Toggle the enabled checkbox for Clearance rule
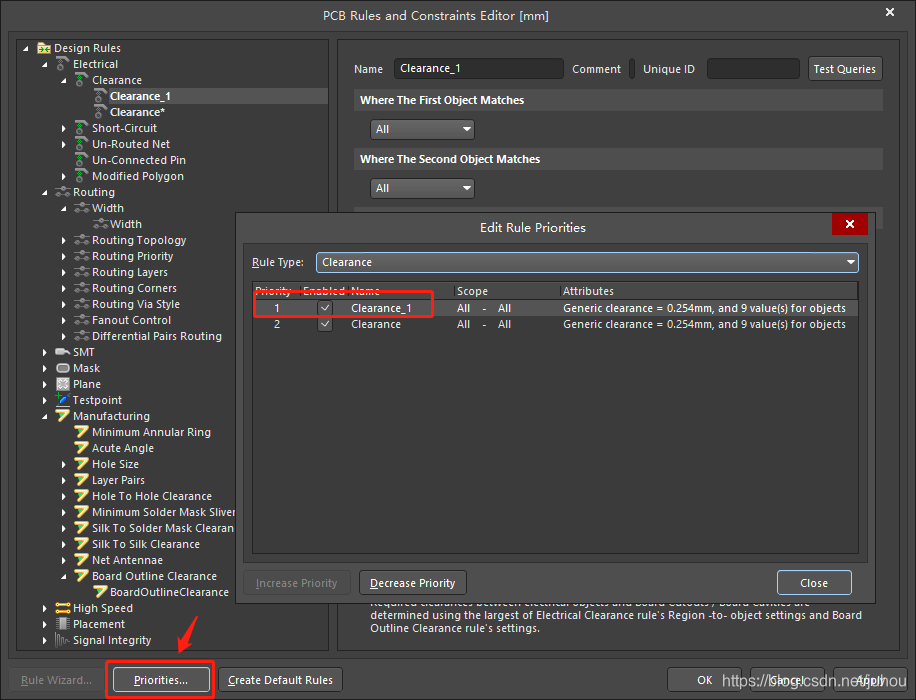916x700 pixels. point(325,324)
